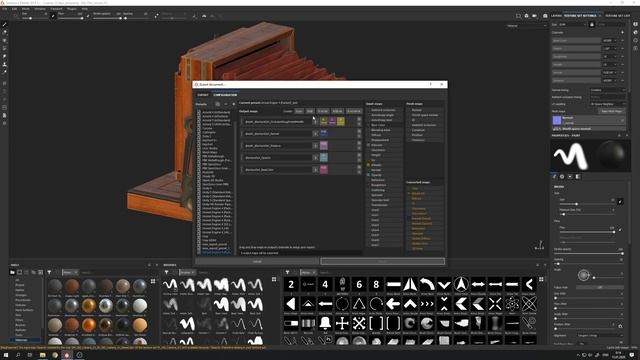Click the video camera icon in top-right toolbar
Image resolution: width=640 pixels, height=360 pixels.
534,16
